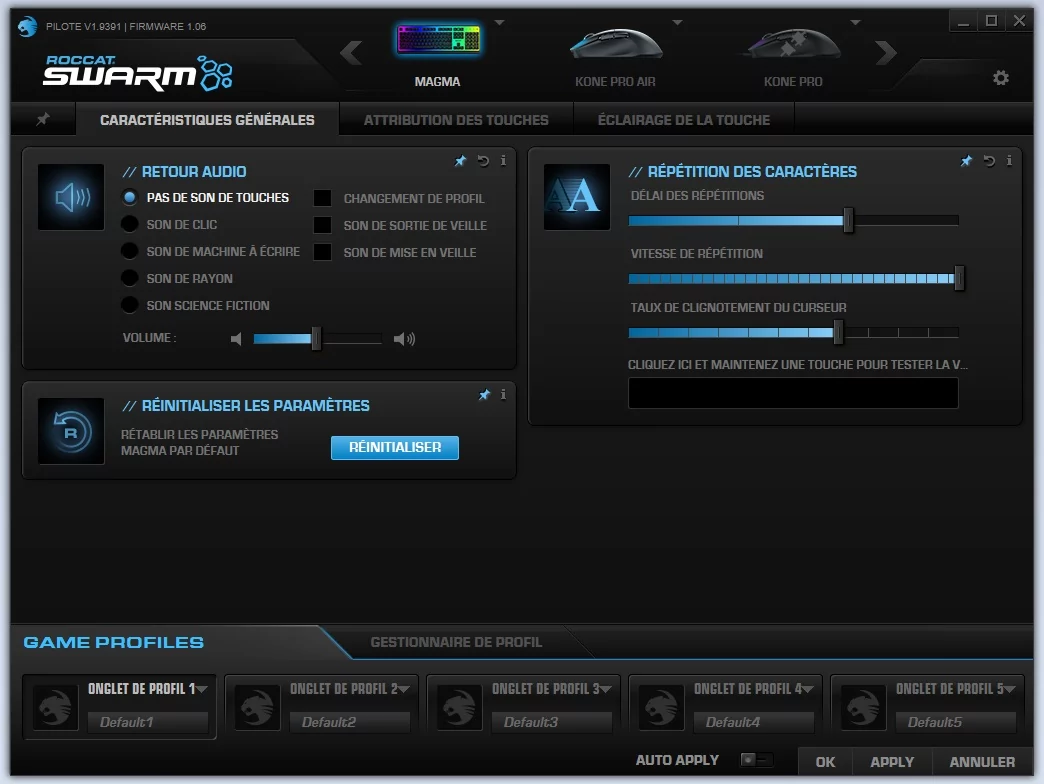Open the pinned settings tab pin icon

tap(43, 119)
